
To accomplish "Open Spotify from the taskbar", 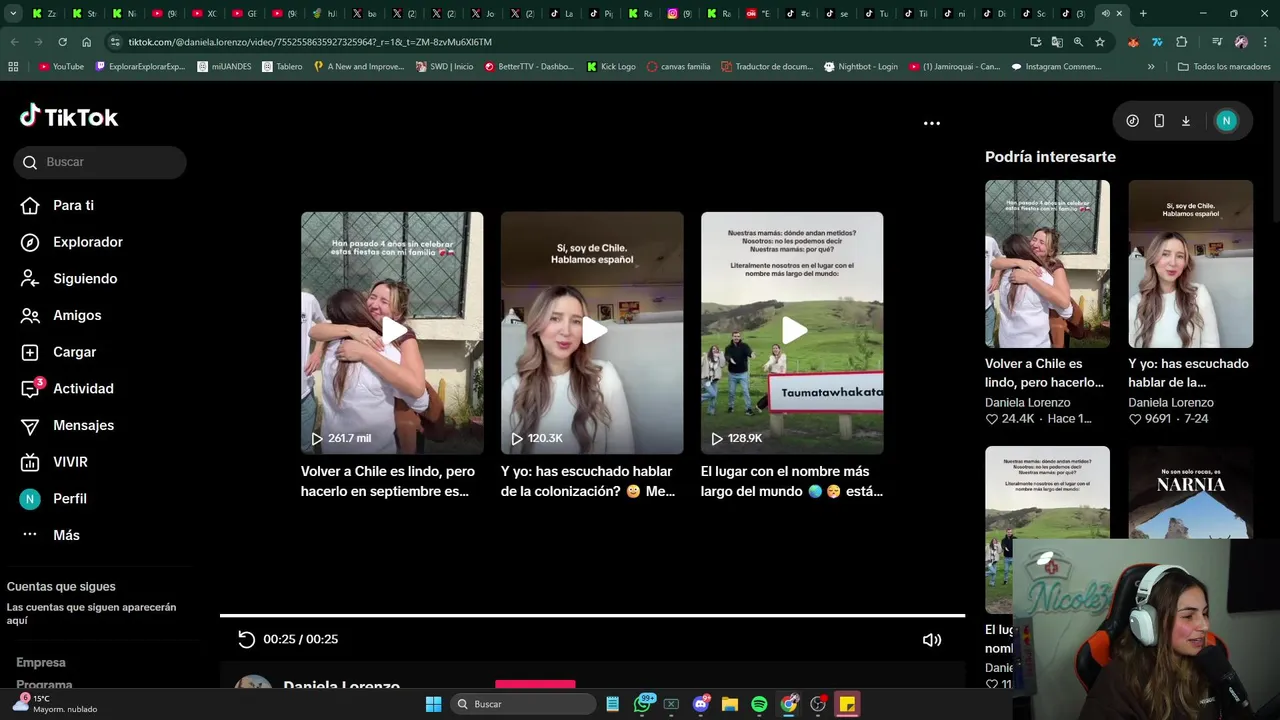I will click(759, 704).
